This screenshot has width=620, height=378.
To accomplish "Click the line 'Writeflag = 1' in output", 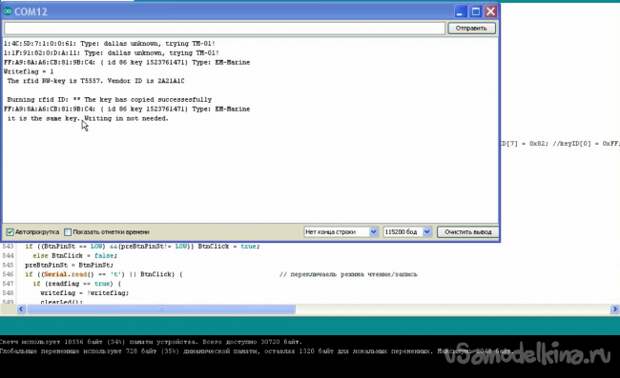I will [29, 72].
